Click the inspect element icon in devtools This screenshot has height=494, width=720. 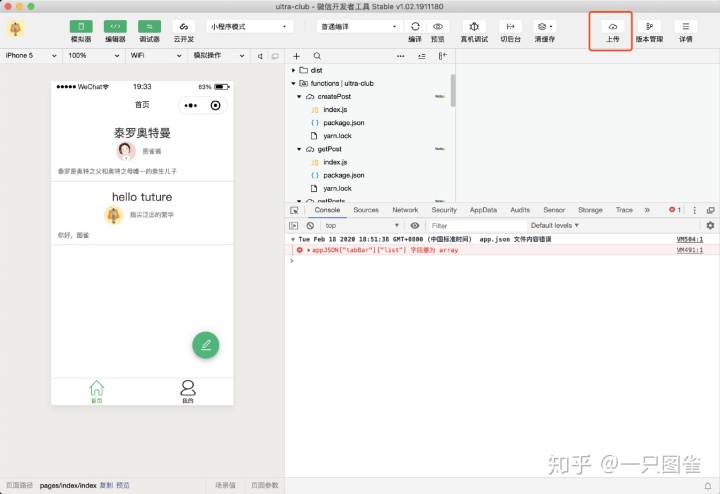[294, 210]
